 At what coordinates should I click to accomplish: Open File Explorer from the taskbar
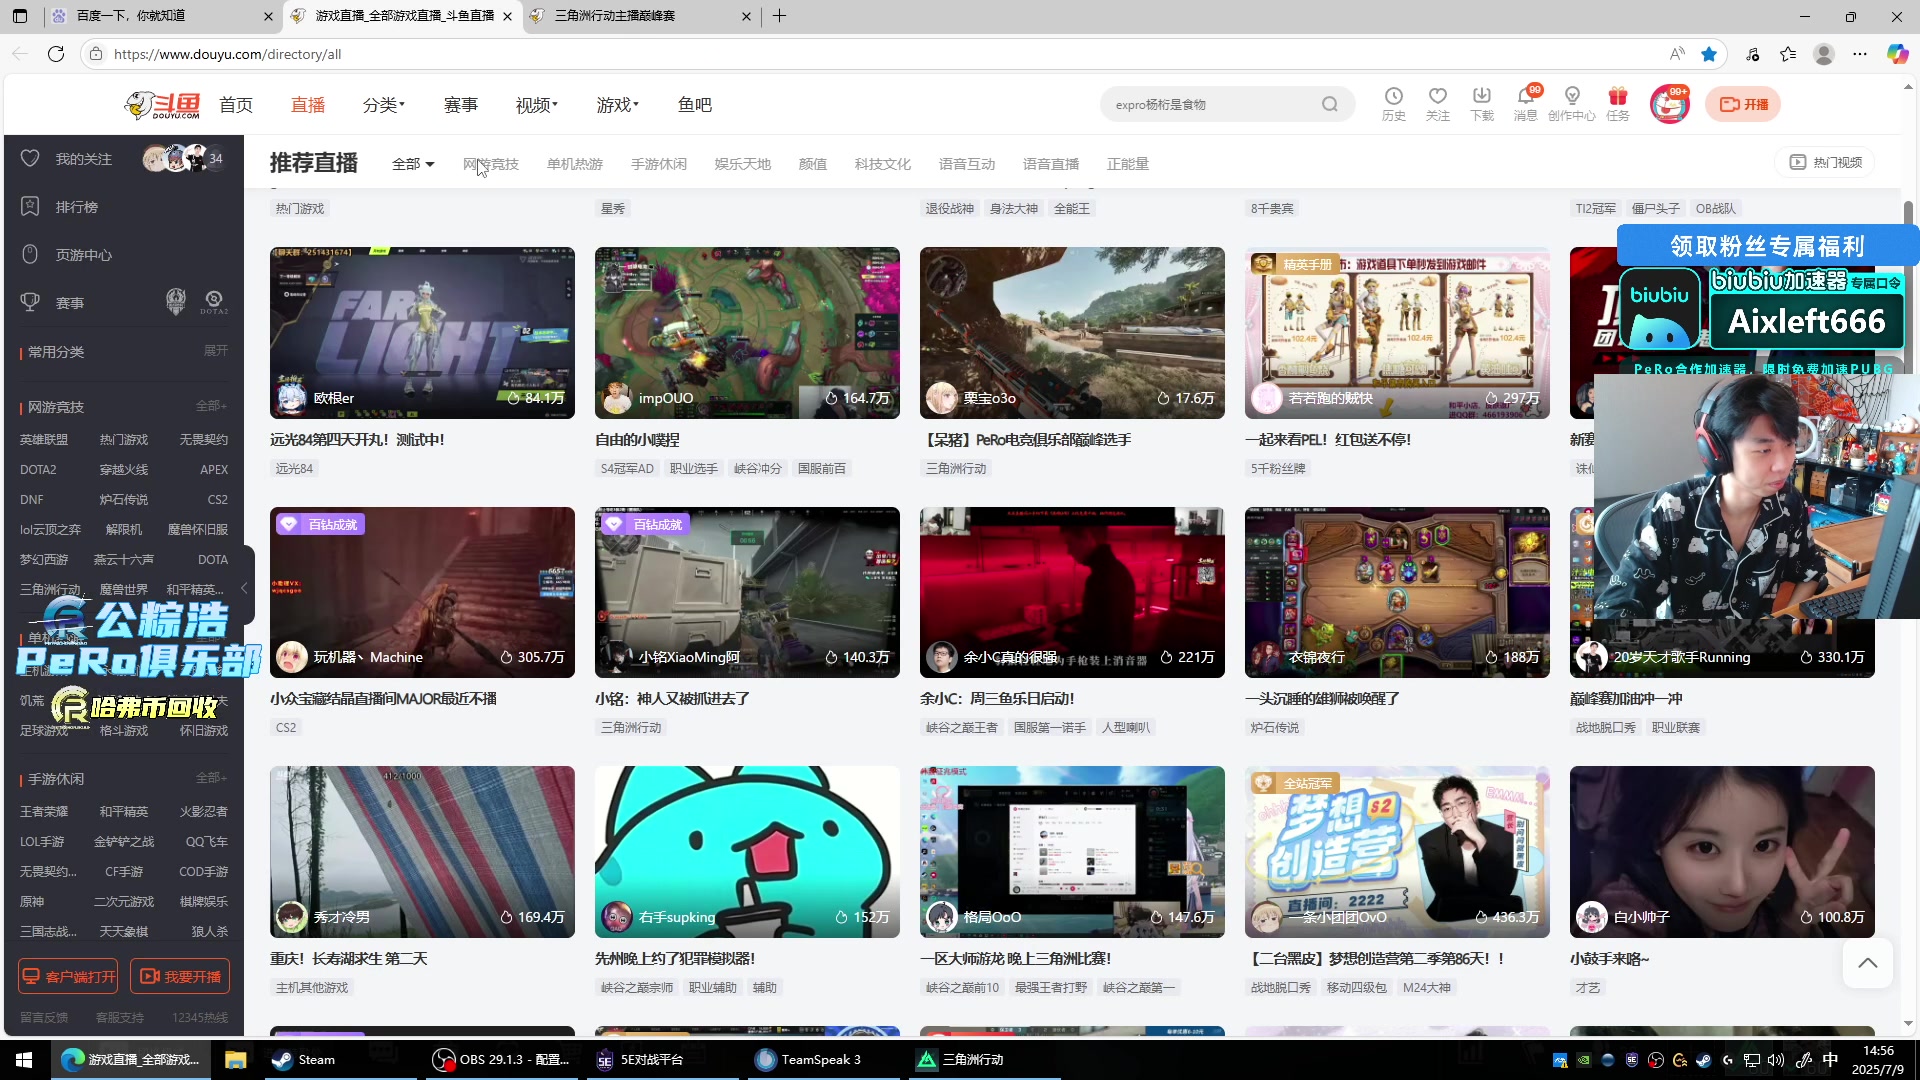tap(235, 1059)
